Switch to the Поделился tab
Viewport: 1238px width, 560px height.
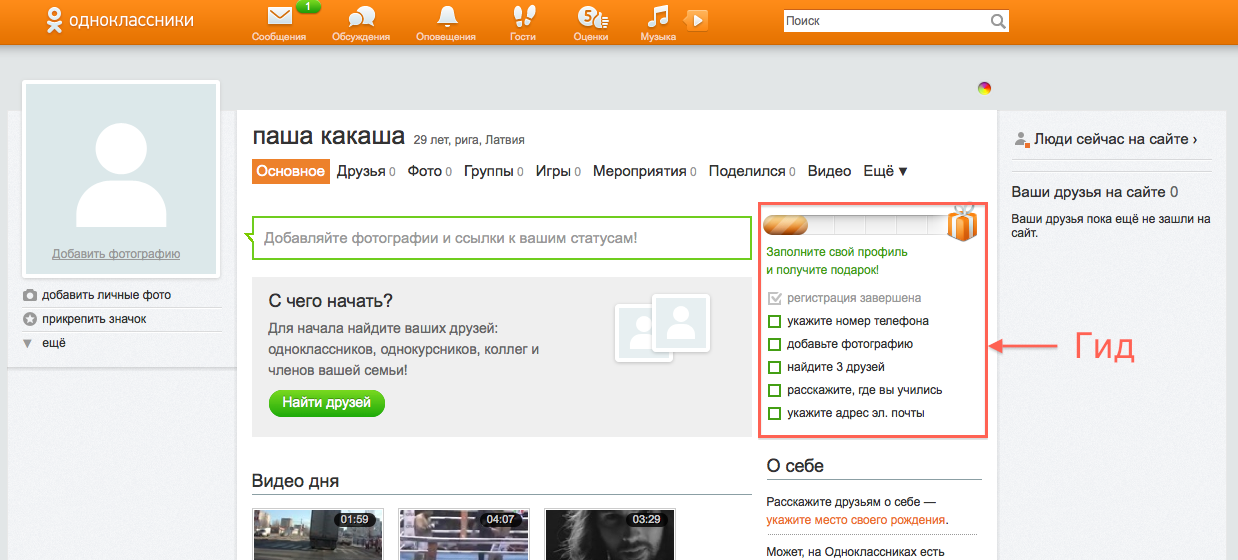tap(752, 171)
